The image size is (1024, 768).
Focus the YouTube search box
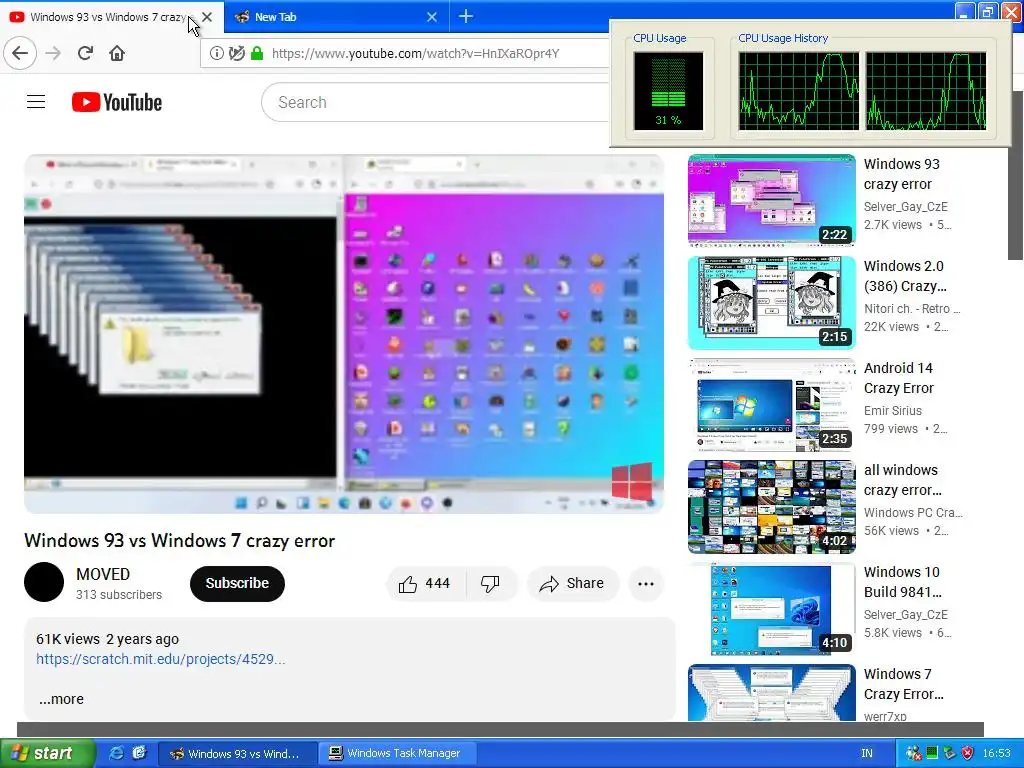click(435, 103)
